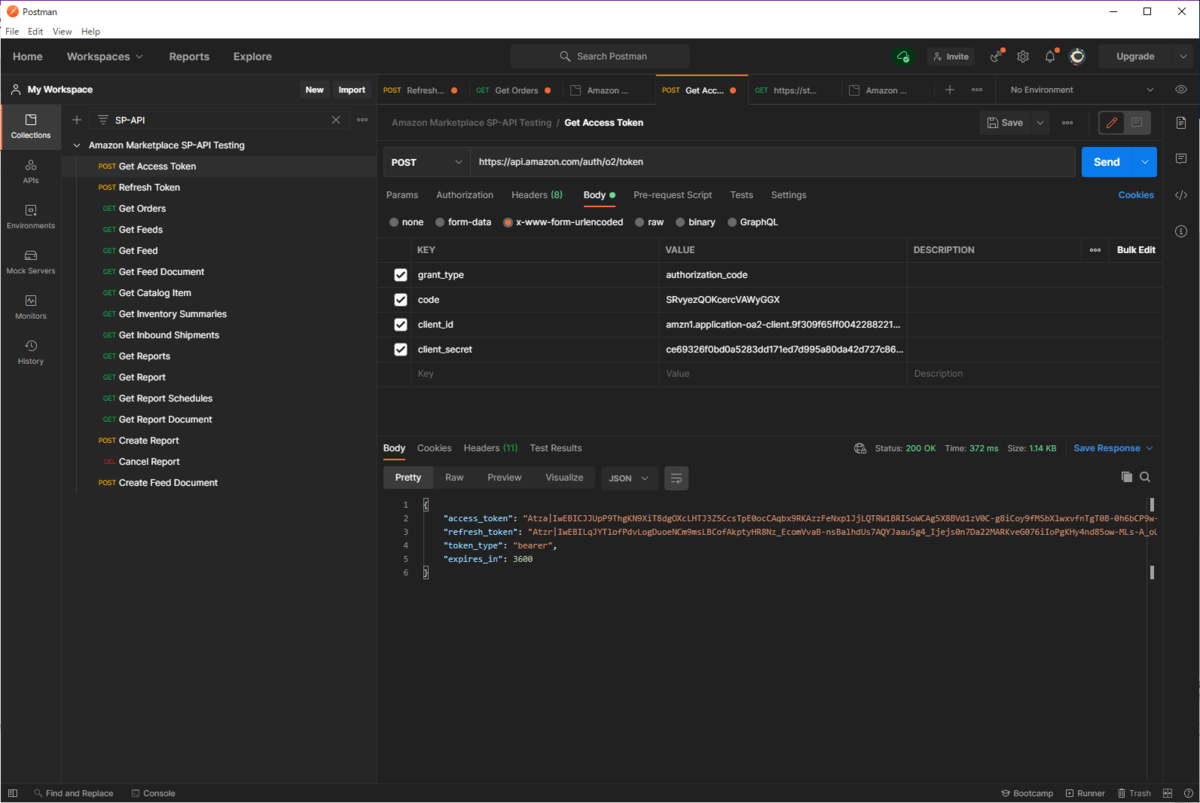Open the View menu in menu bar
This screenshot has width=1200, height=803.
[62, 32]
